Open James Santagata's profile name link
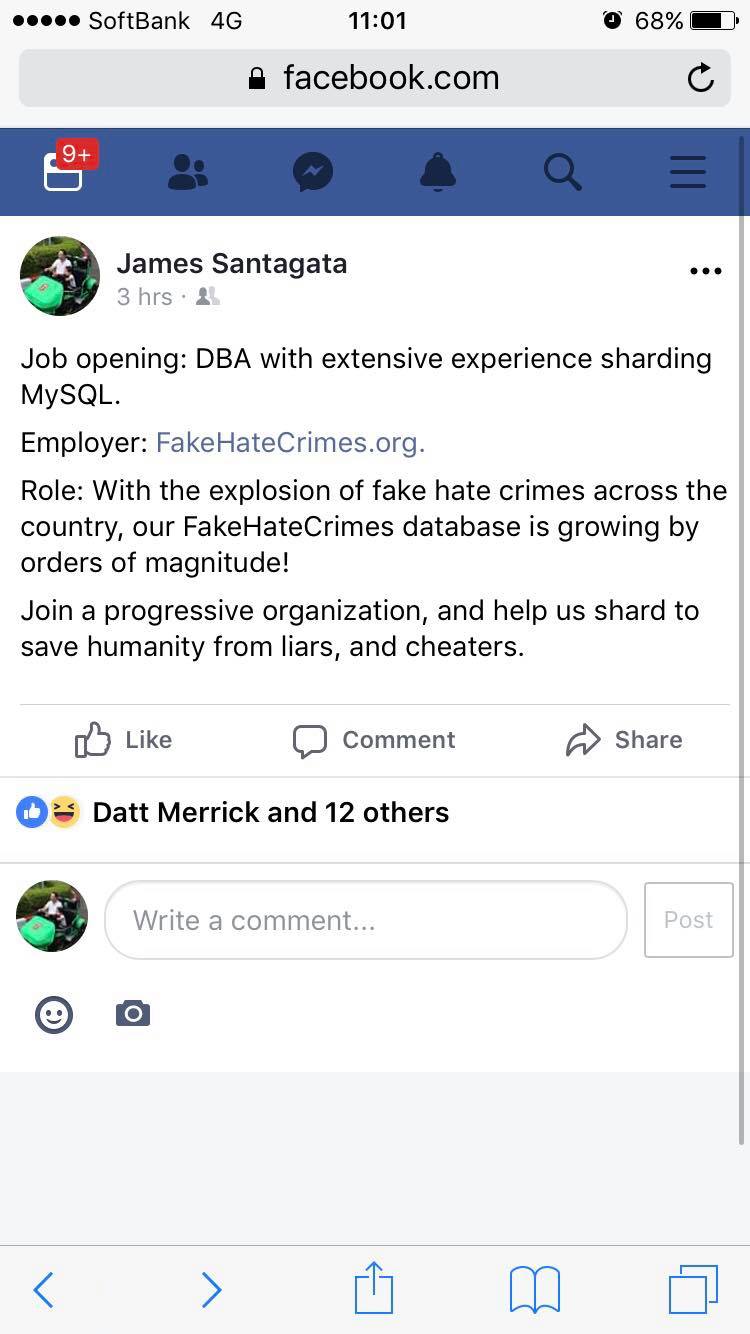The height and width of the screenshot is (1334, 750). coord(232,264)
